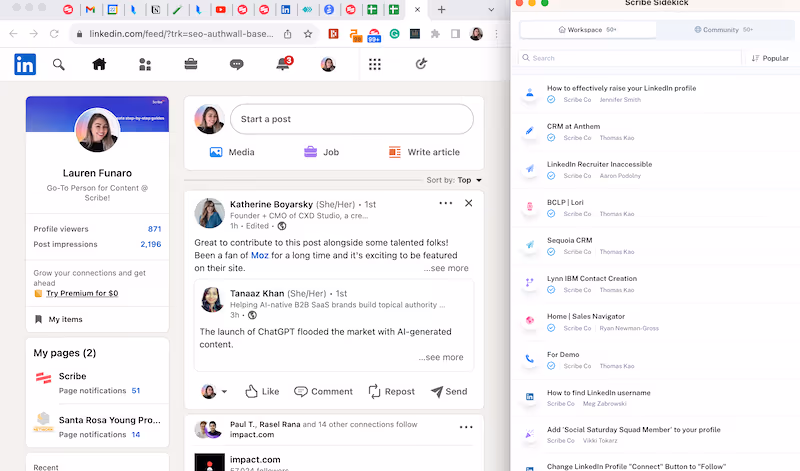
Task: Click the Moz link in post
Action: pos(259,255)
